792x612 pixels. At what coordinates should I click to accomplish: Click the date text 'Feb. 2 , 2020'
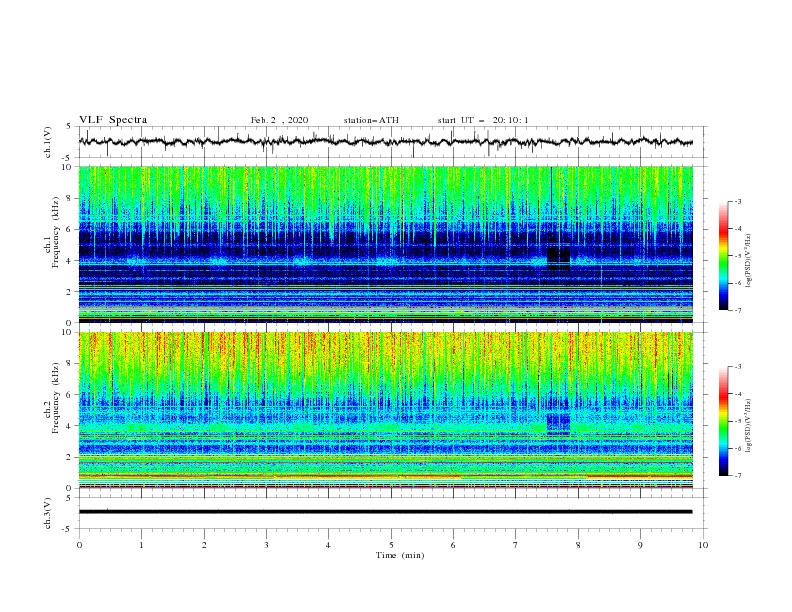coord(279,120)
